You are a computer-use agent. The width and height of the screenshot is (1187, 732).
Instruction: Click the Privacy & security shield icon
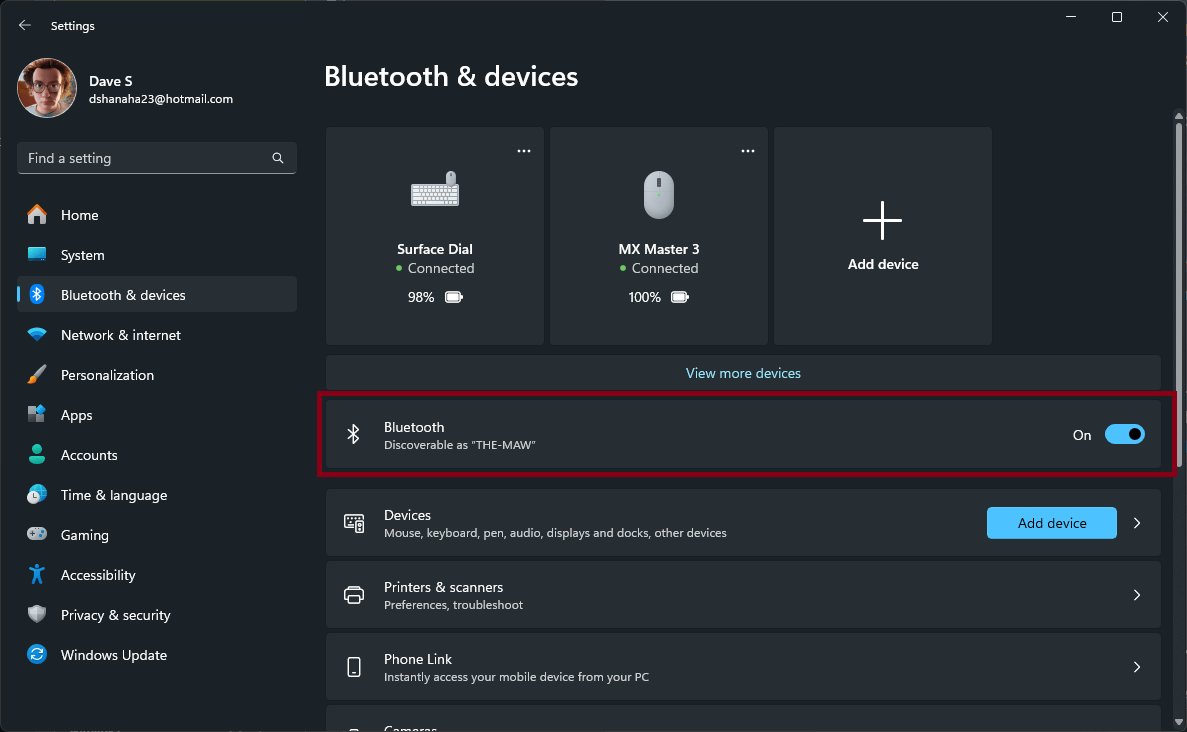[36, 615]
